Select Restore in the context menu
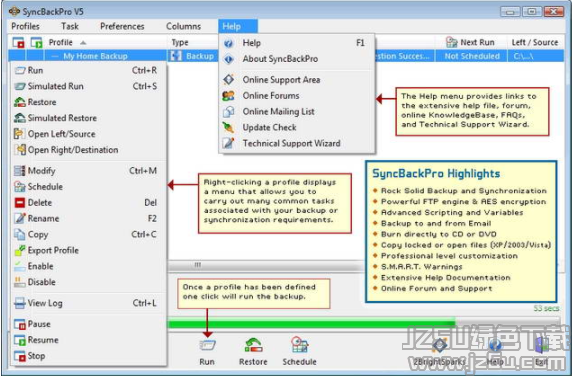Image resolution: width=572 pixels, height=376 pixels. tap(89, 102)
